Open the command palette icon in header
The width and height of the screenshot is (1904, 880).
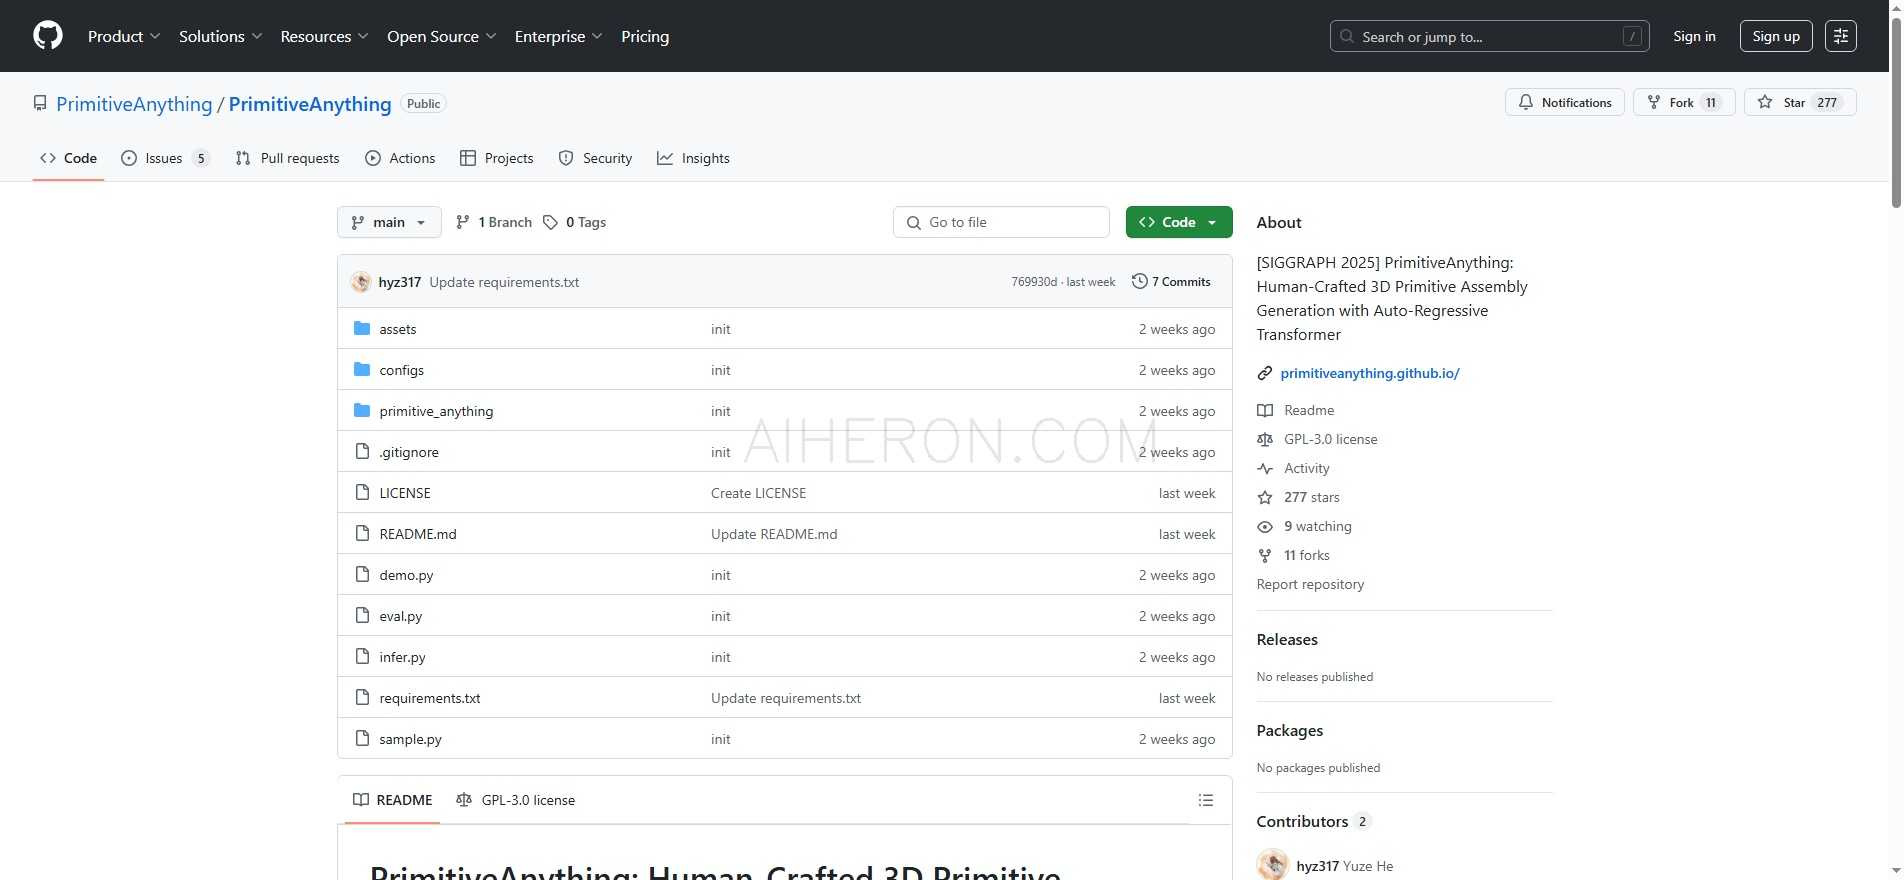tap(1841, 36)
